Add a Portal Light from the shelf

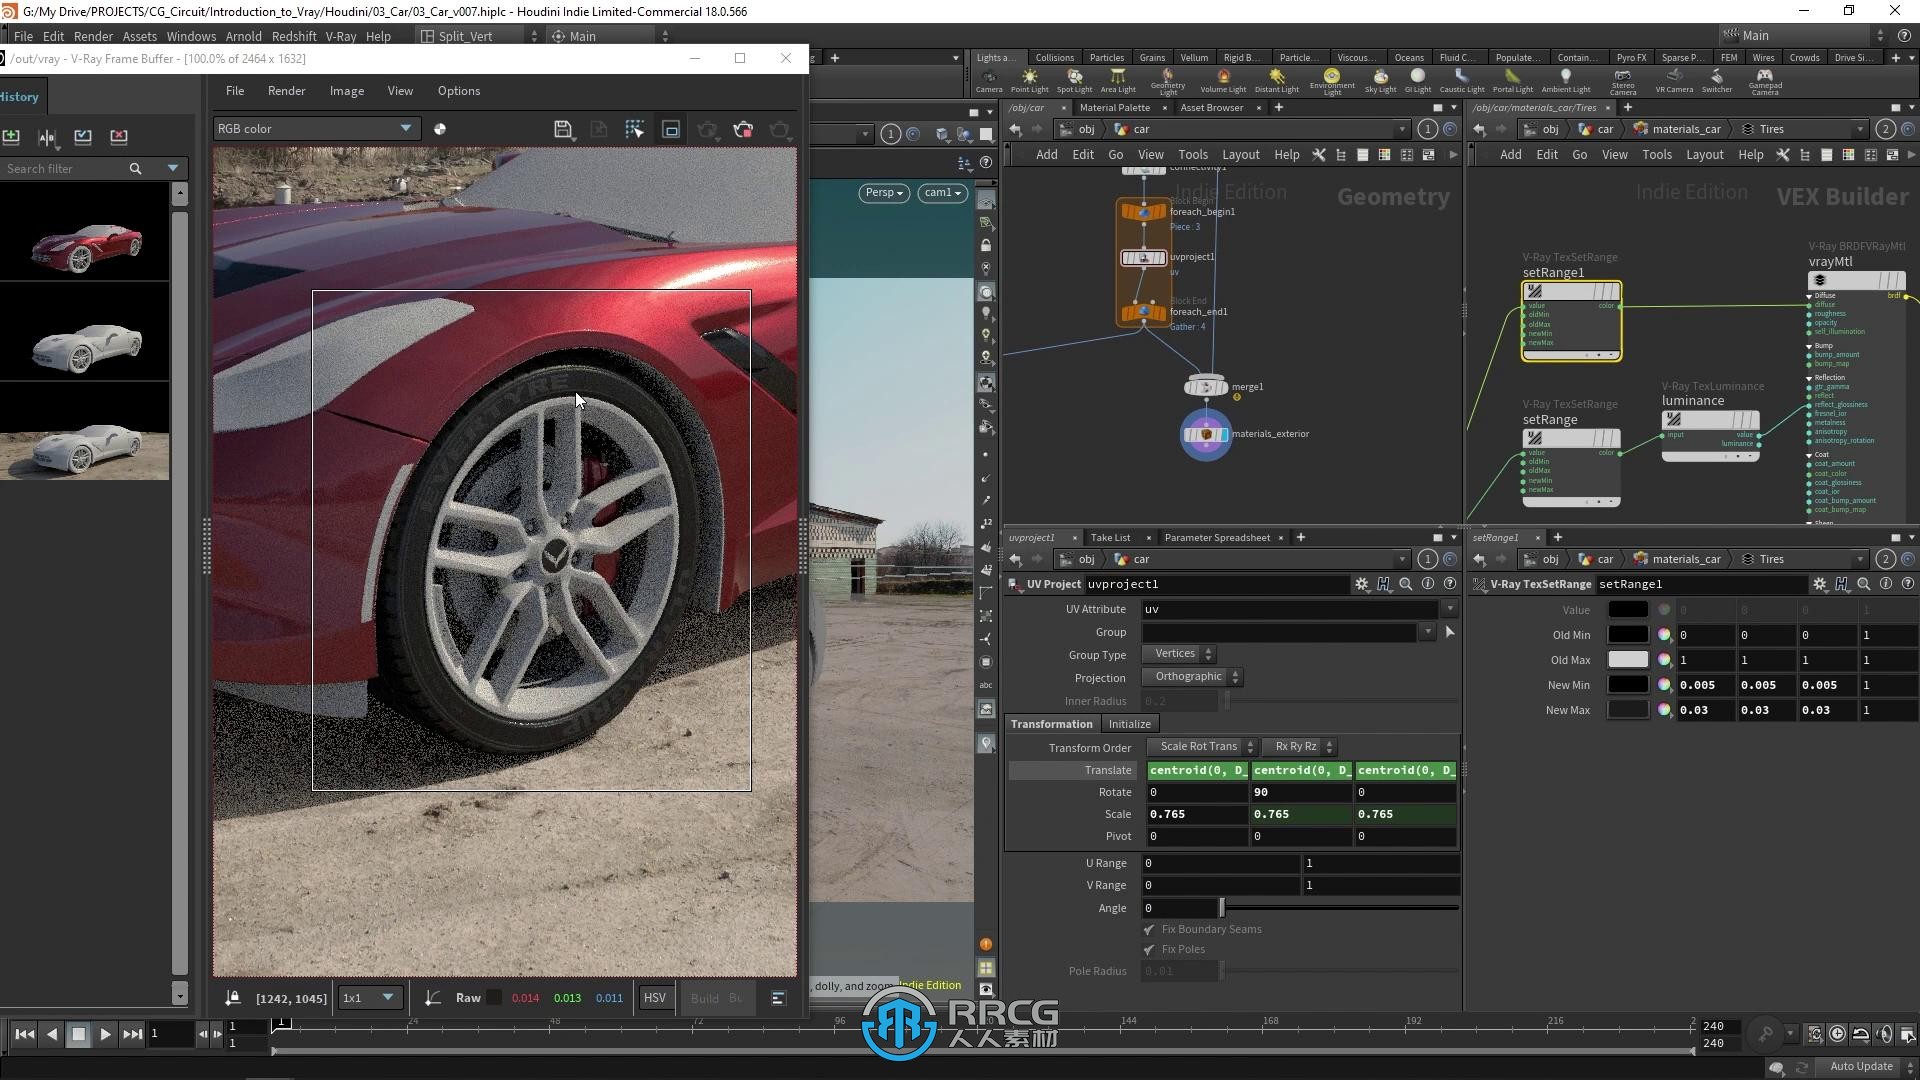pyautogui.click(x=1512, y=80)
